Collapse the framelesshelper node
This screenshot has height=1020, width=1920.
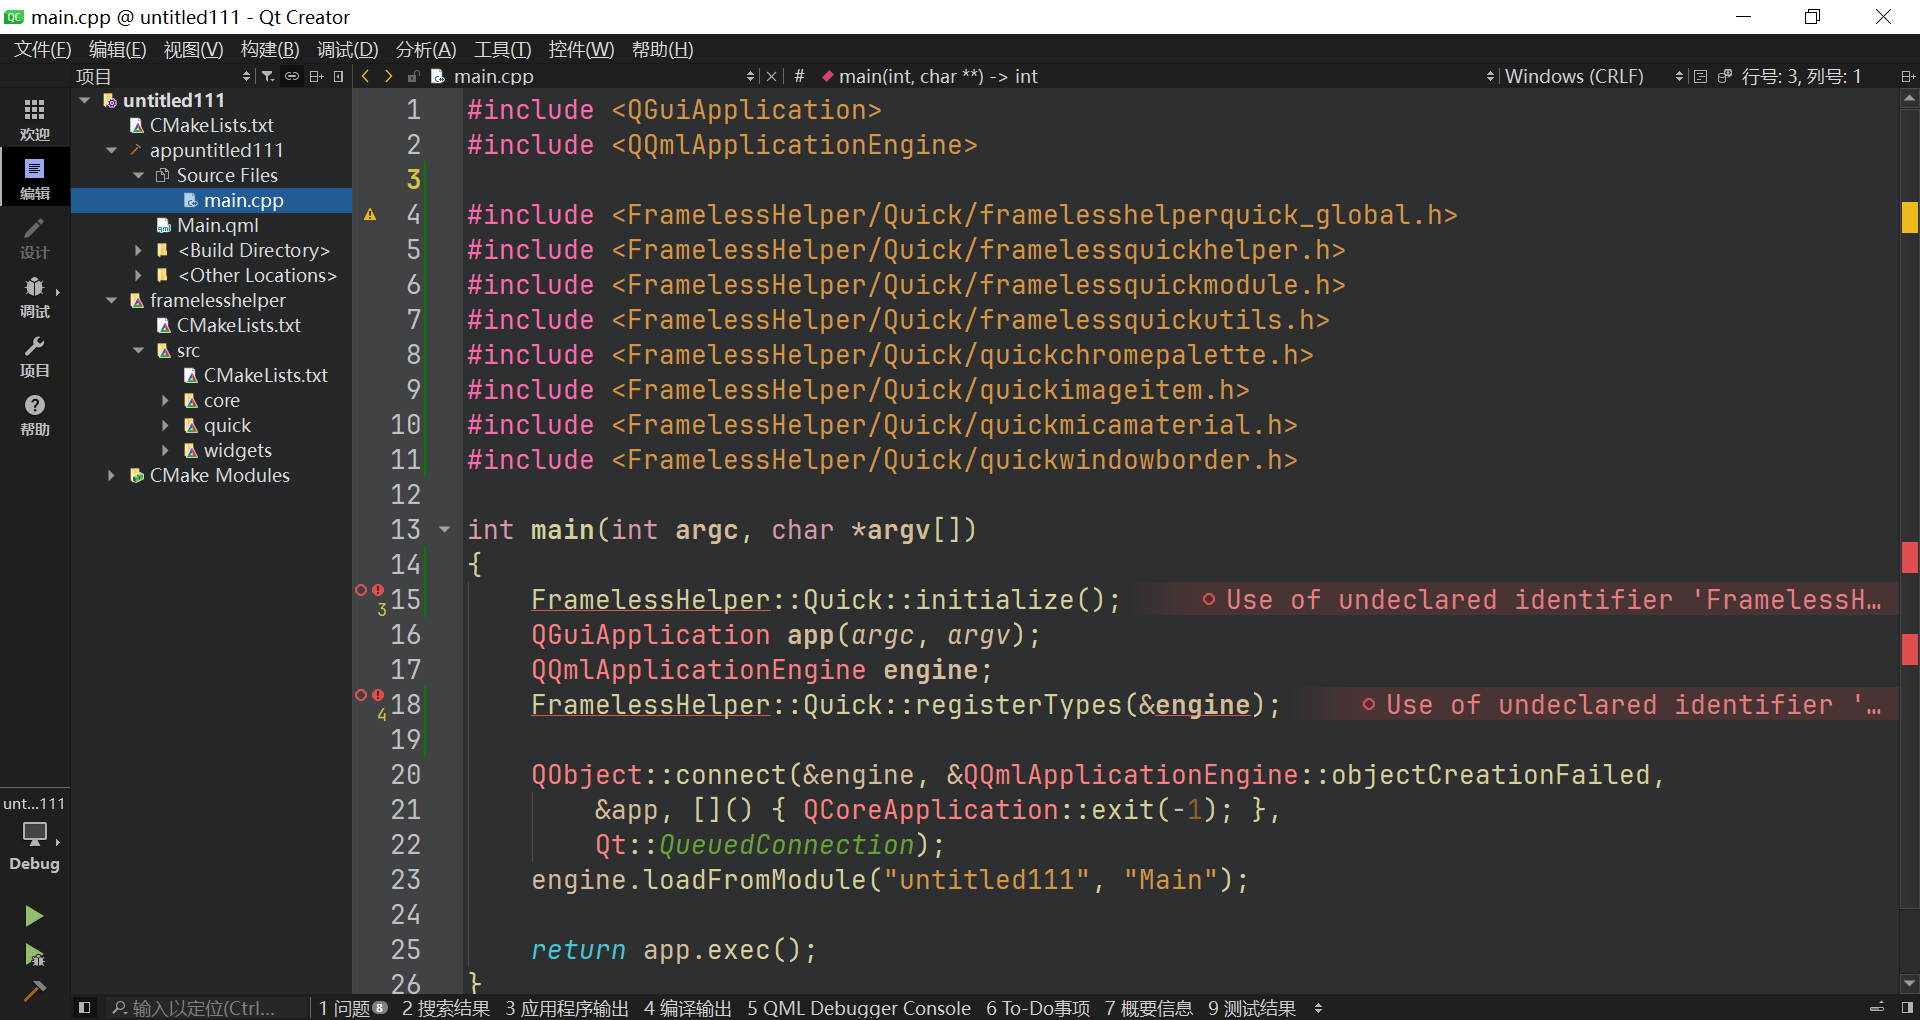pos(111,300)
